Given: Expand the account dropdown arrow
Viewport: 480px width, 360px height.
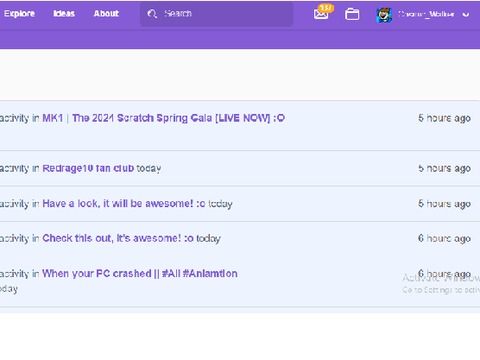Looking at the screenshot, I should (x=466, y=14).
